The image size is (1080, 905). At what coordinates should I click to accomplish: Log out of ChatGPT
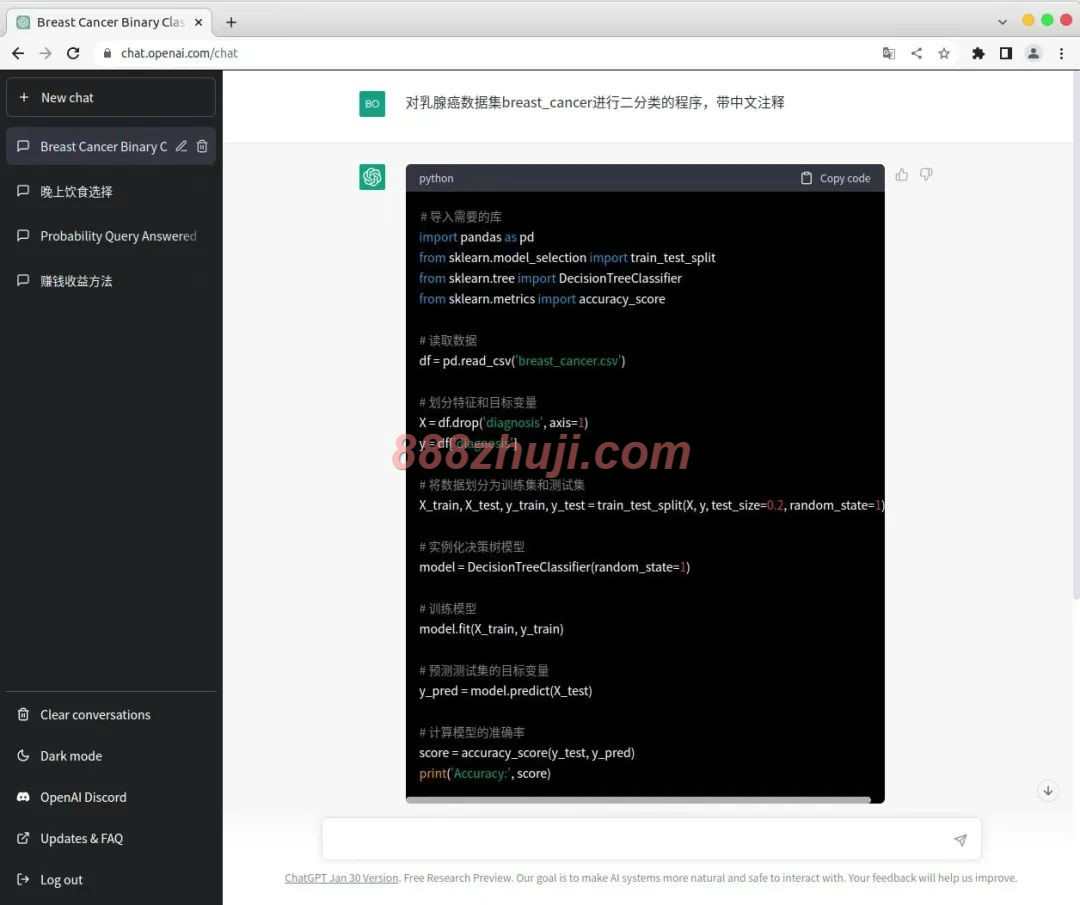pyautogui.click(x=111, y=880)
